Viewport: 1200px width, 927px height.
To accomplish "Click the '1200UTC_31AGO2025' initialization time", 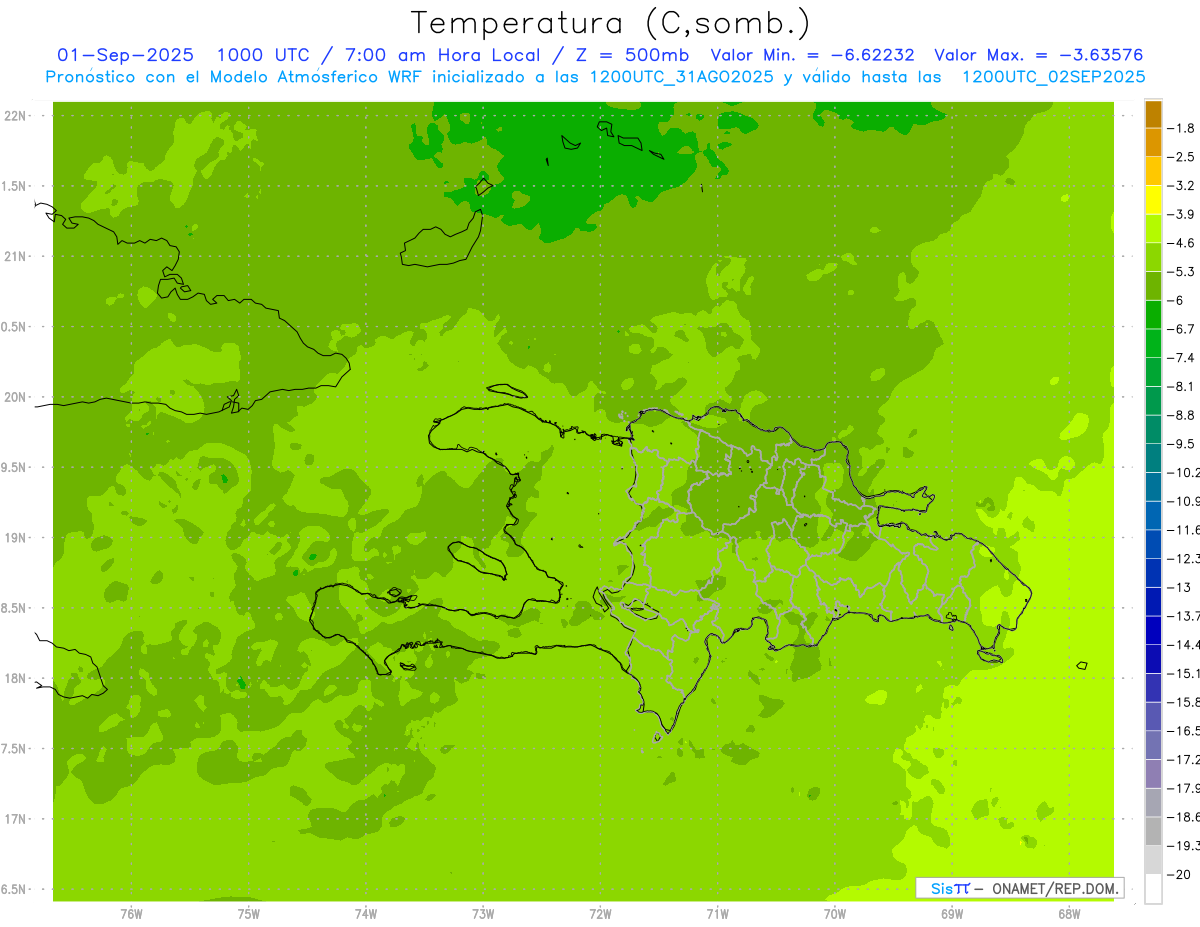I will click(x=683, y=77).
